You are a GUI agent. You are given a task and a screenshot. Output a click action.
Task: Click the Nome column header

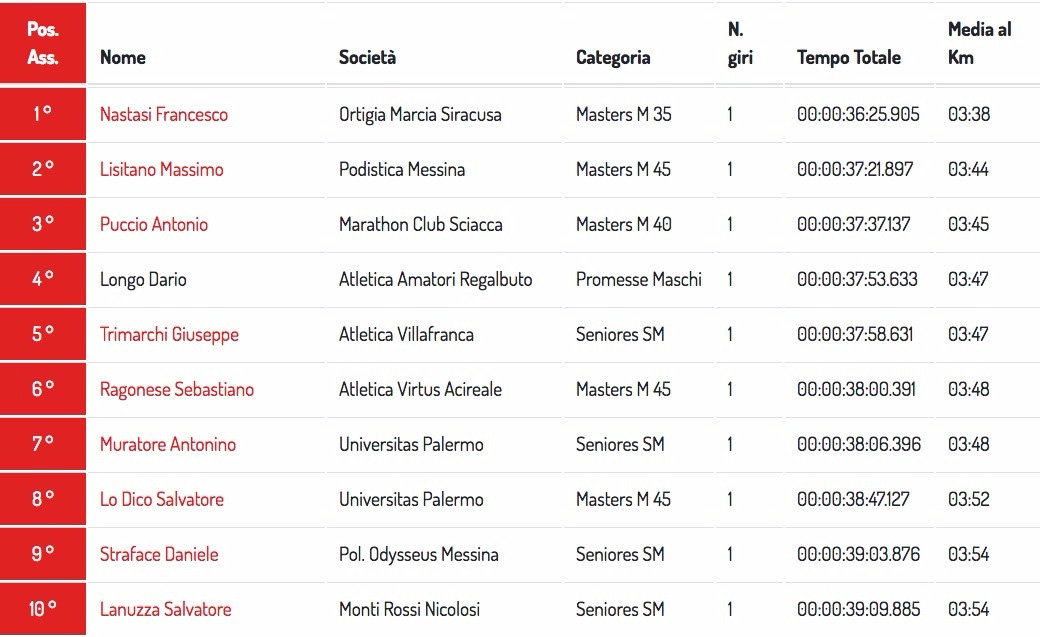pos(123,58)
